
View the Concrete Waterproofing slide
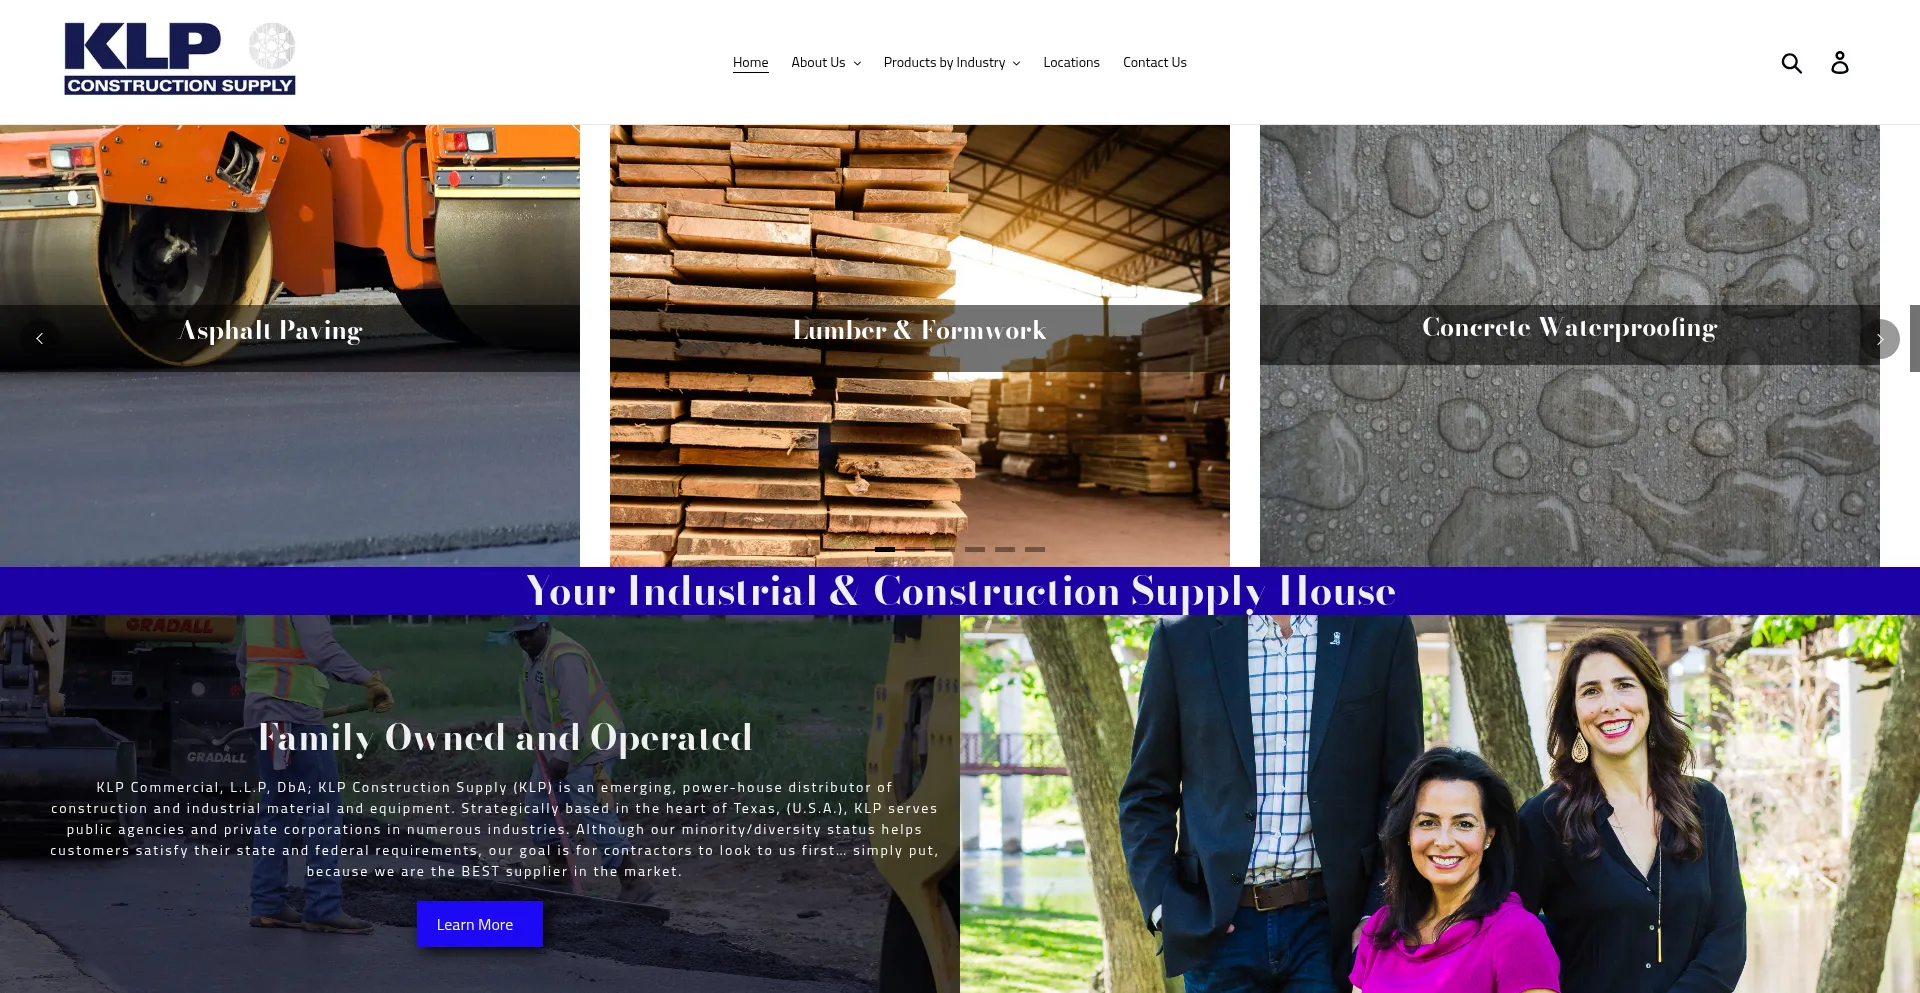tap(1570, 345)
